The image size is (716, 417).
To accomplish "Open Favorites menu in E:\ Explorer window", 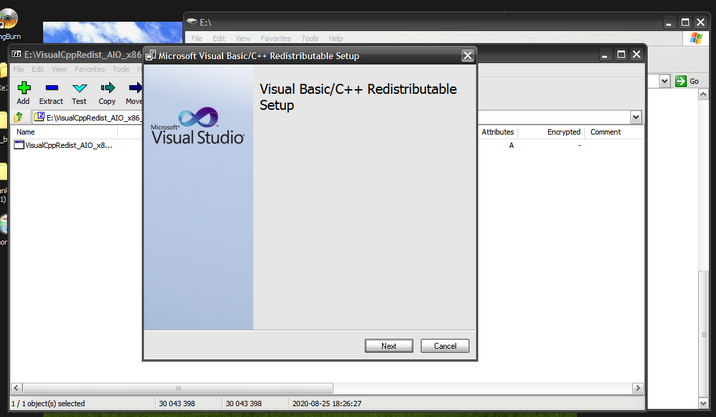I will [276, 38].
